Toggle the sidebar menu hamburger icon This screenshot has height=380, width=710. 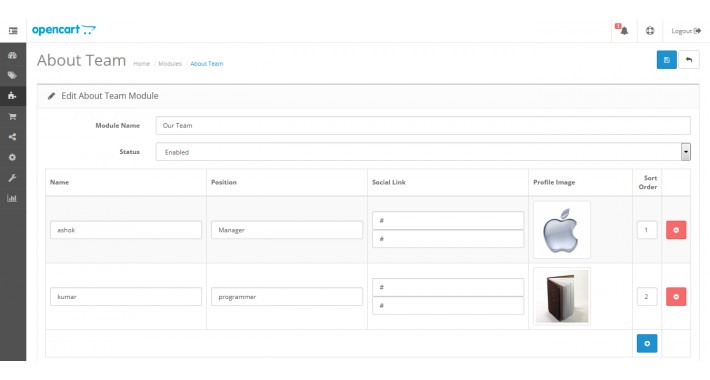13,31
